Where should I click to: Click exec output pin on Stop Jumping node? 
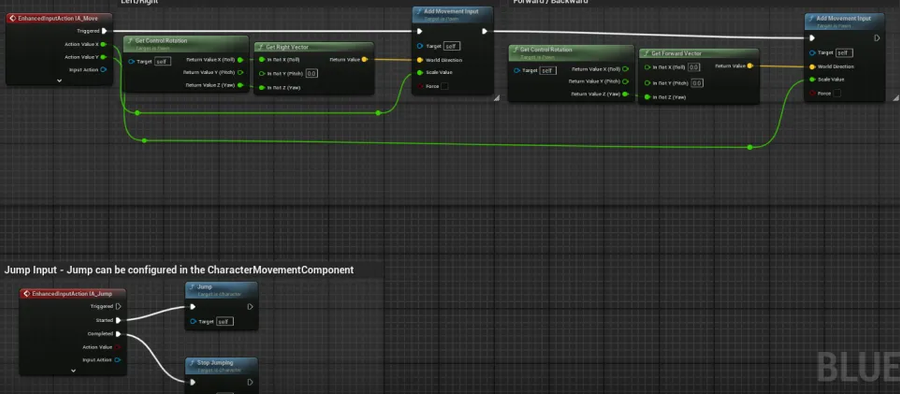tap(250, 382)
